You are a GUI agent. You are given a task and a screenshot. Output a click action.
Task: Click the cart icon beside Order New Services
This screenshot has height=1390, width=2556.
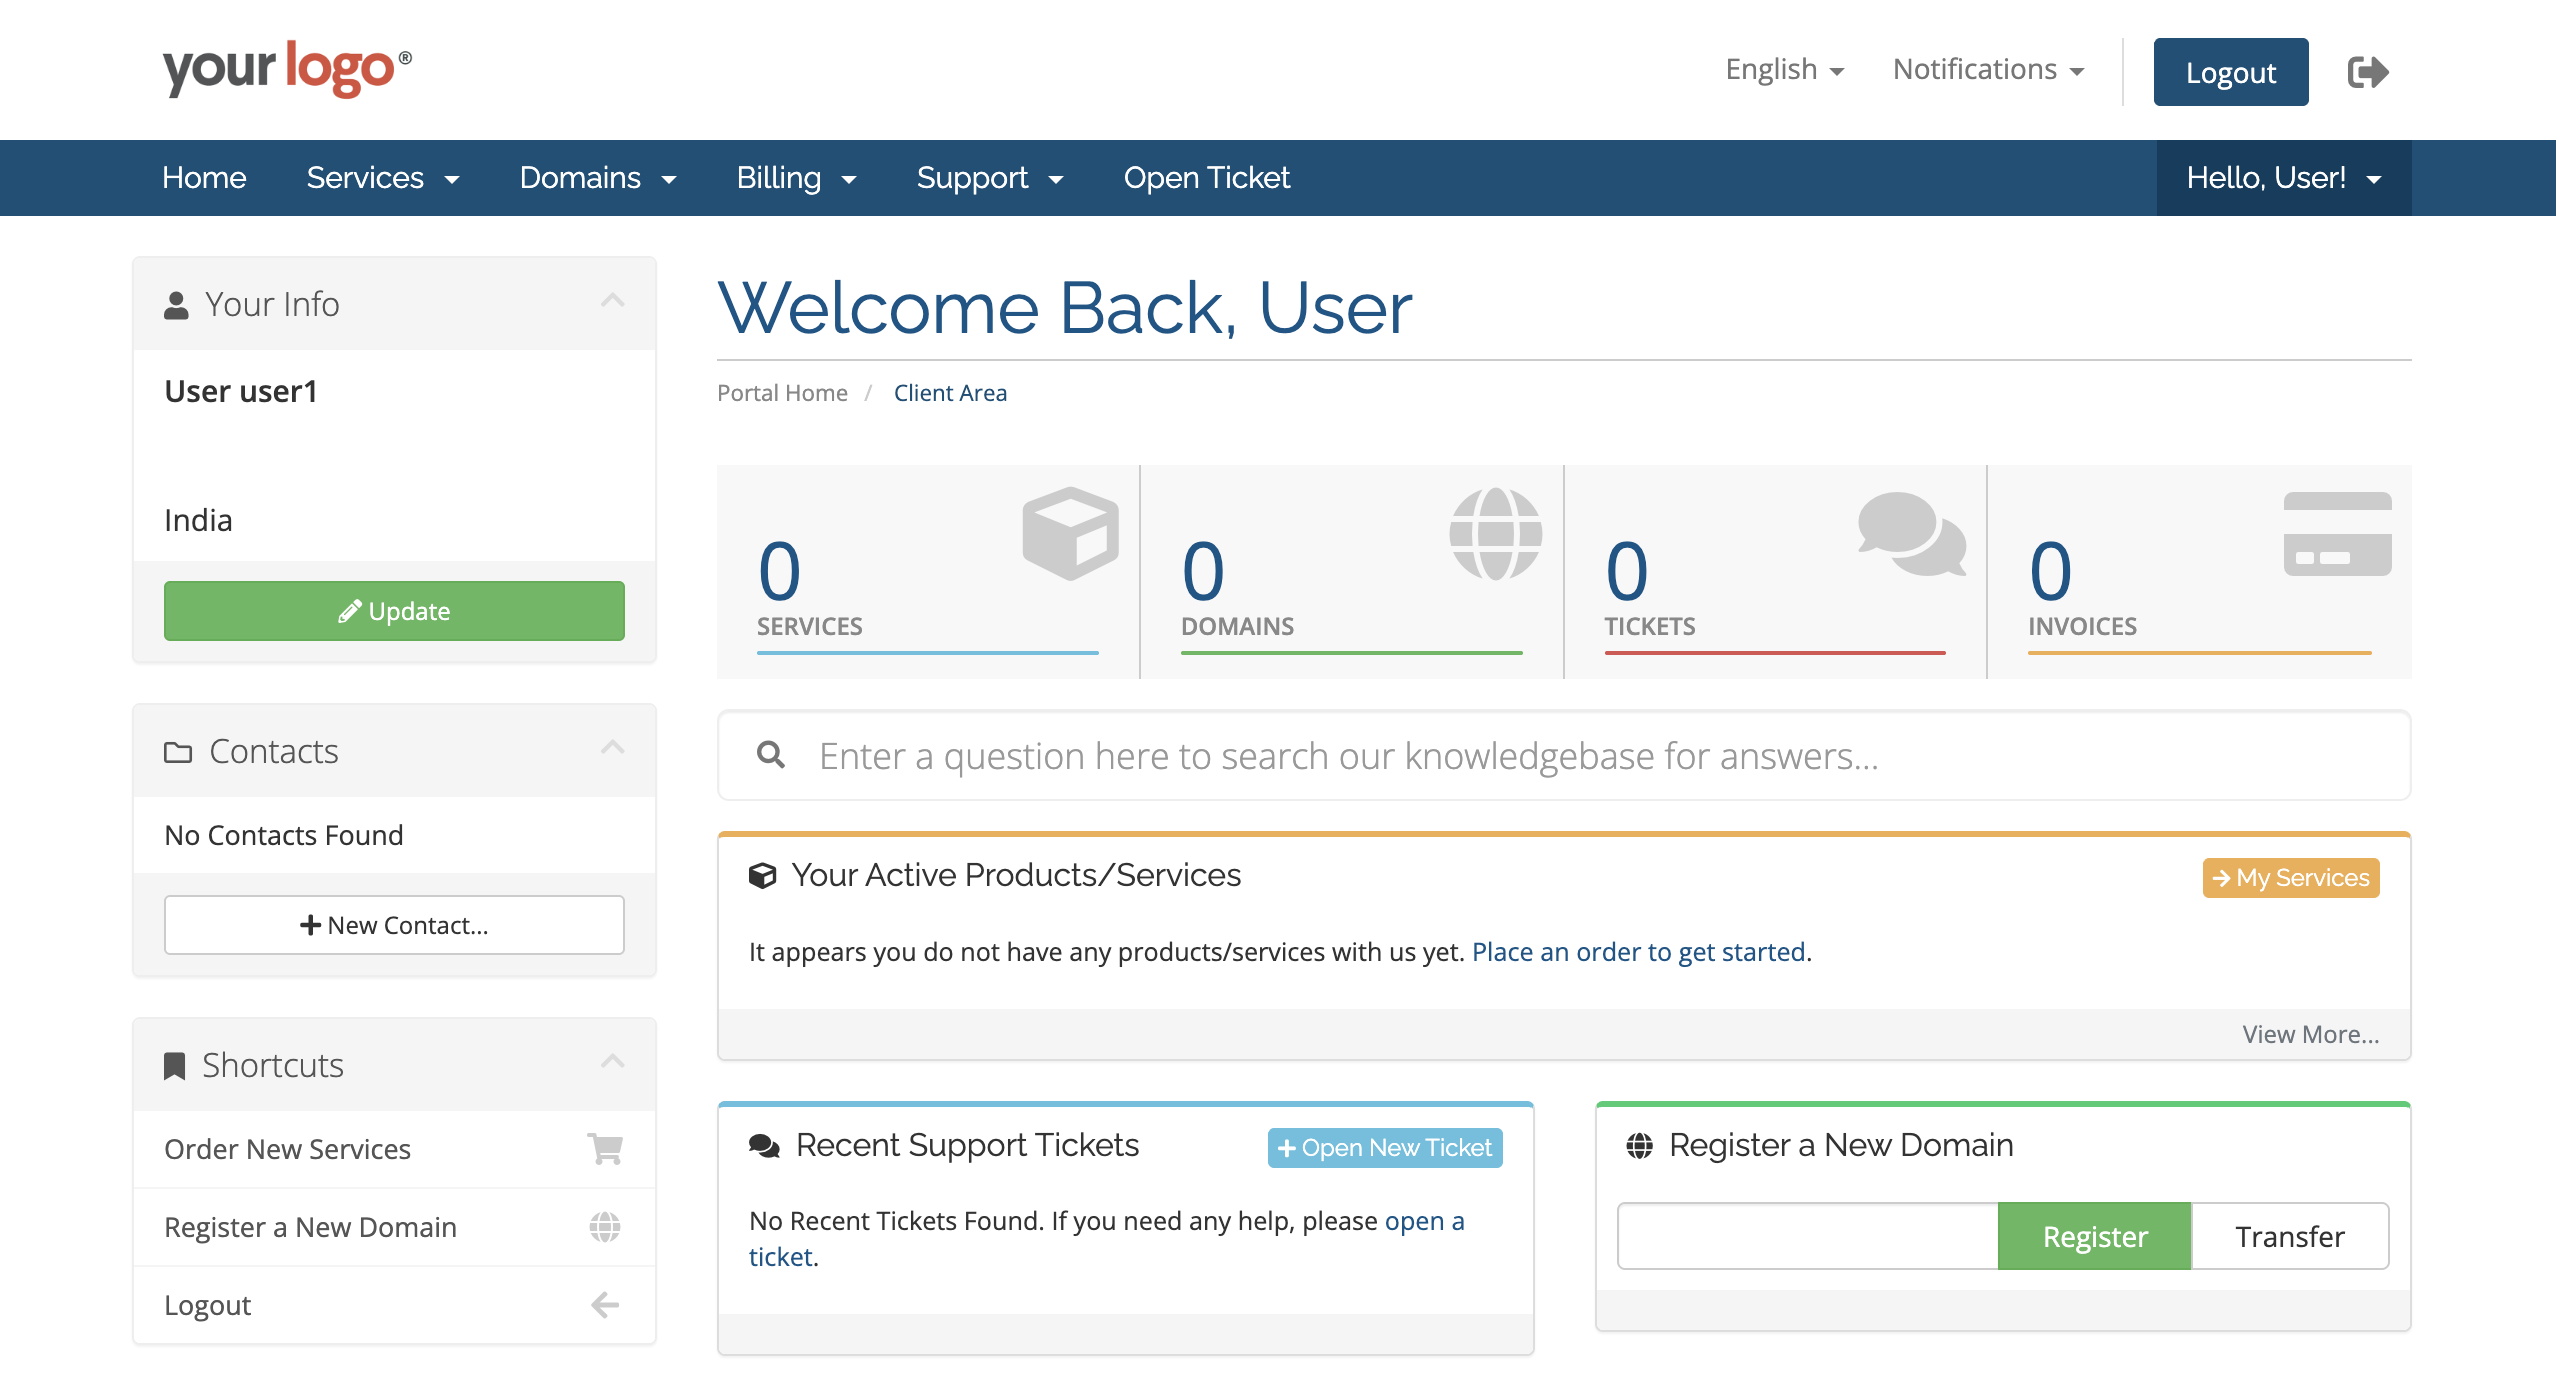[605, 1148]
